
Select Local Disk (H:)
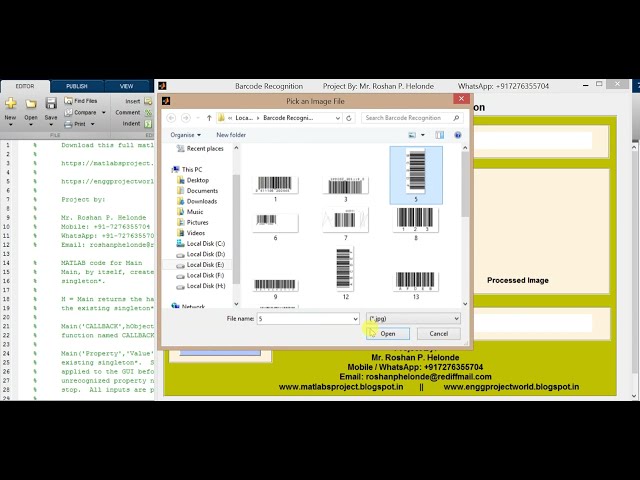pyautogui.click(x=200, y=286)
